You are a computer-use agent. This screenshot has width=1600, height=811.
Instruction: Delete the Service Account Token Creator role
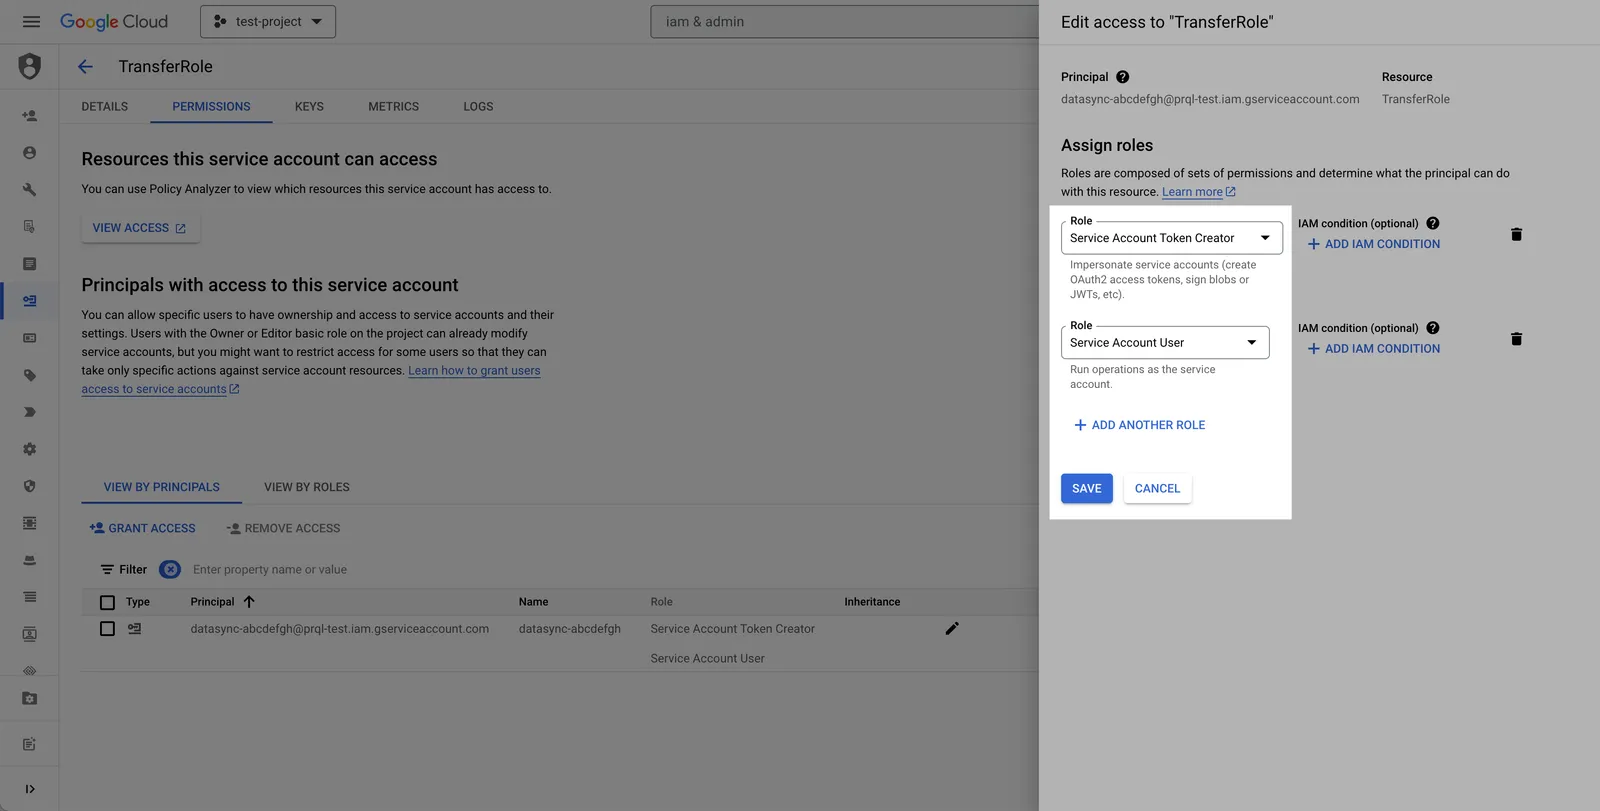tap(1516, 234)
